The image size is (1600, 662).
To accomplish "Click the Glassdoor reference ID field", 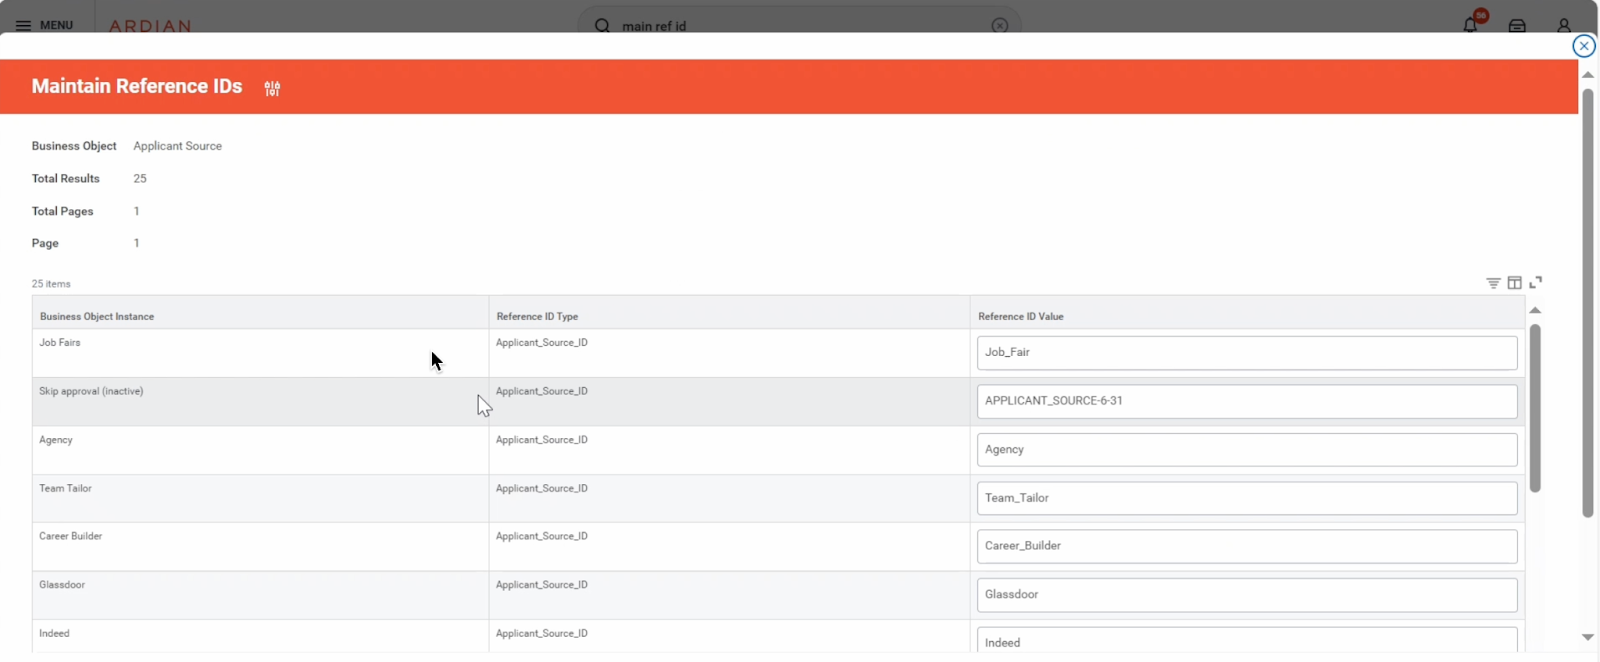I will pyautogui.click(x=1246, y=595).
